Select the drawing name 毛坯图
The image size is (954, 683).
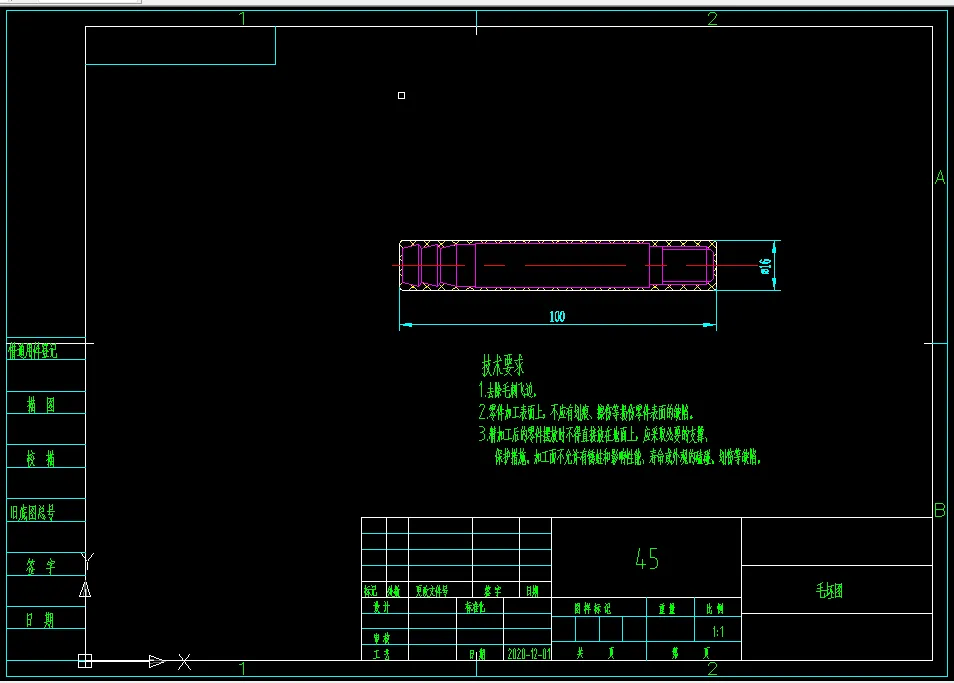click(x=829, y=590)
